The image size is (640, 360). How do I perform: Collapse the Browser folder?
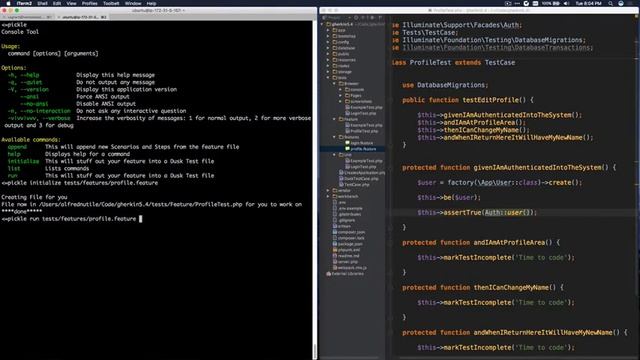pyautogui.click(x=334, y=83)
